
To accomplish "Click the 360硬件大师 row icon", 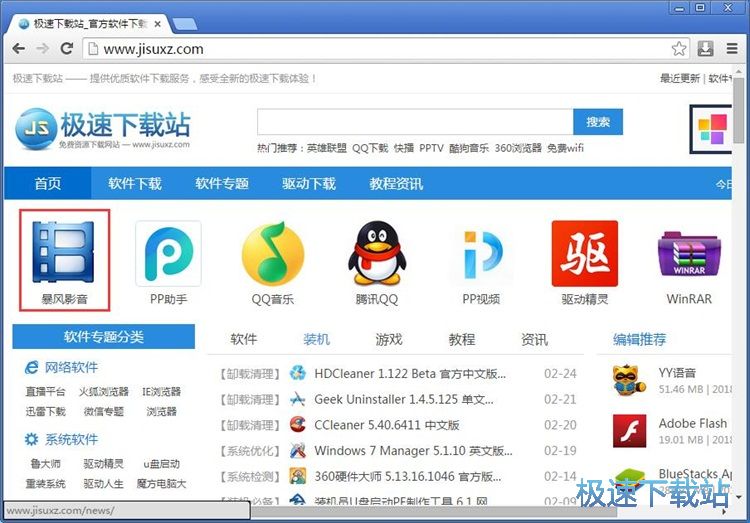I will (298, 476).
